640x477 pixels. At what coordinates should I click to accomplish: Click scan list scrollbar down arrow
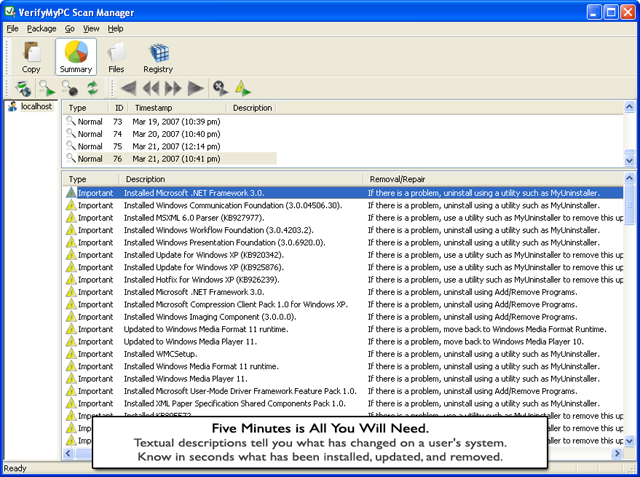629,160
